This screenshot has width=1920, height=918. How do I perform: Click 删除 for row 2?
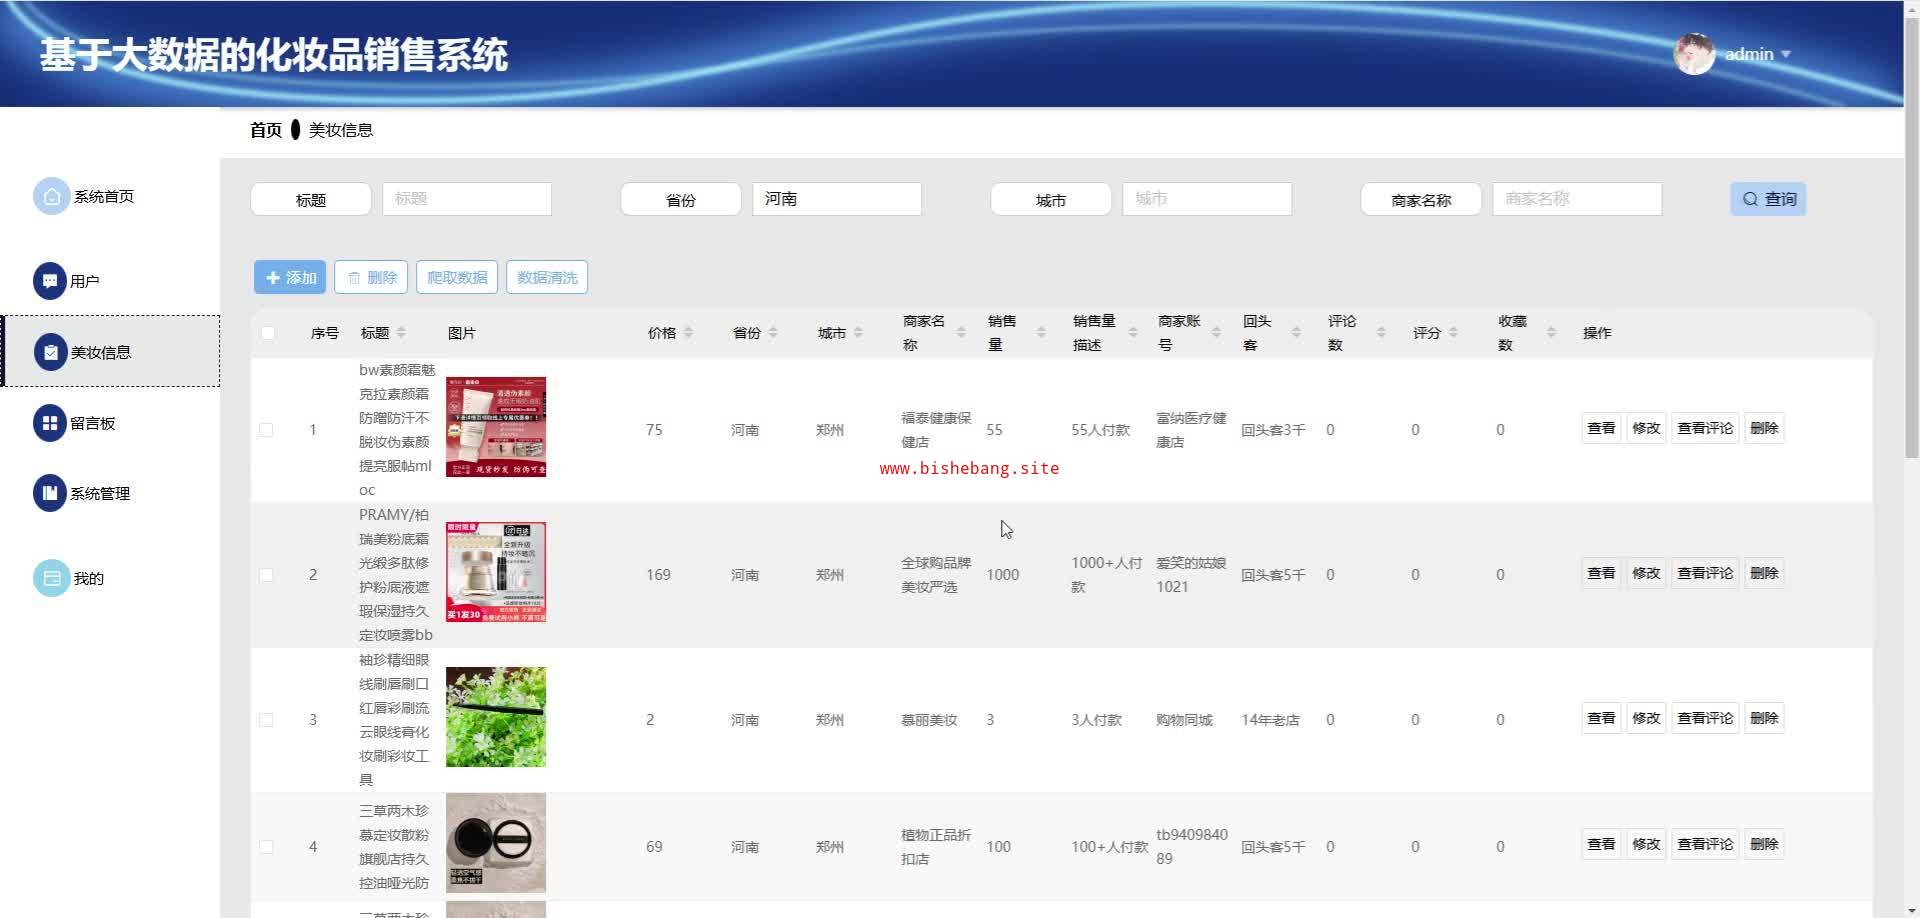1764,573
